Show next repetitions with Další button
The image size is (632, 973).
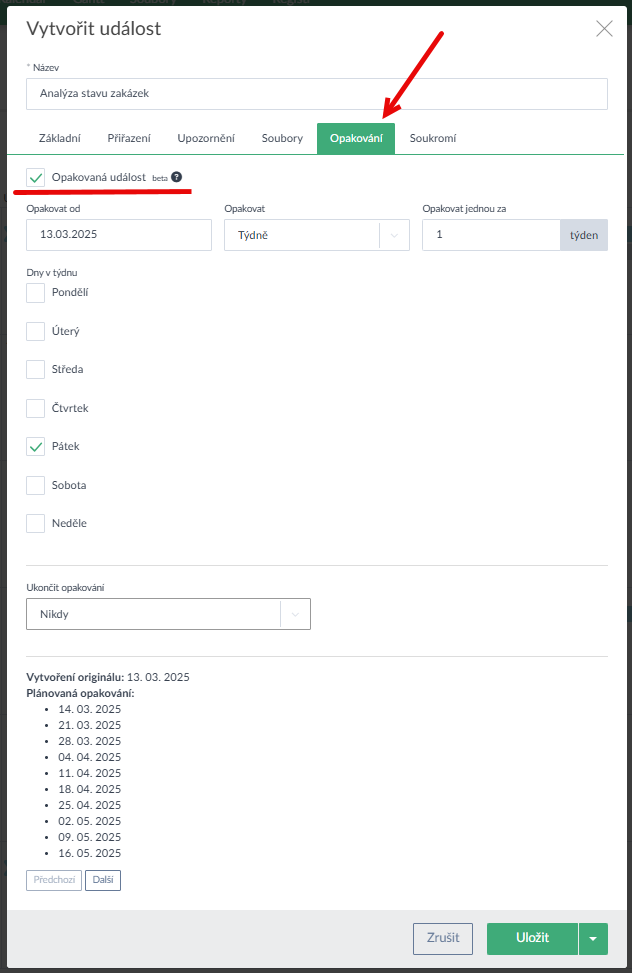(103, 880)
